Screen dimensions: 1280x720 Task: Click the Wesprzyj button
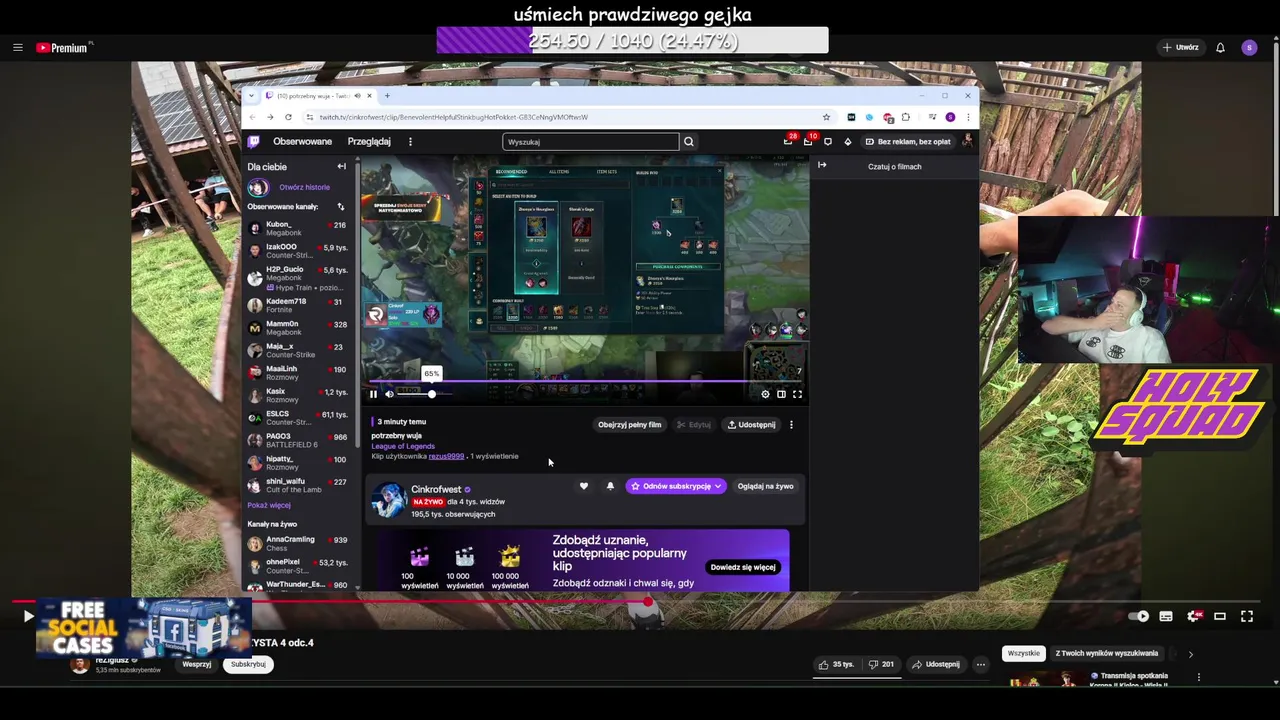(197, 664)
